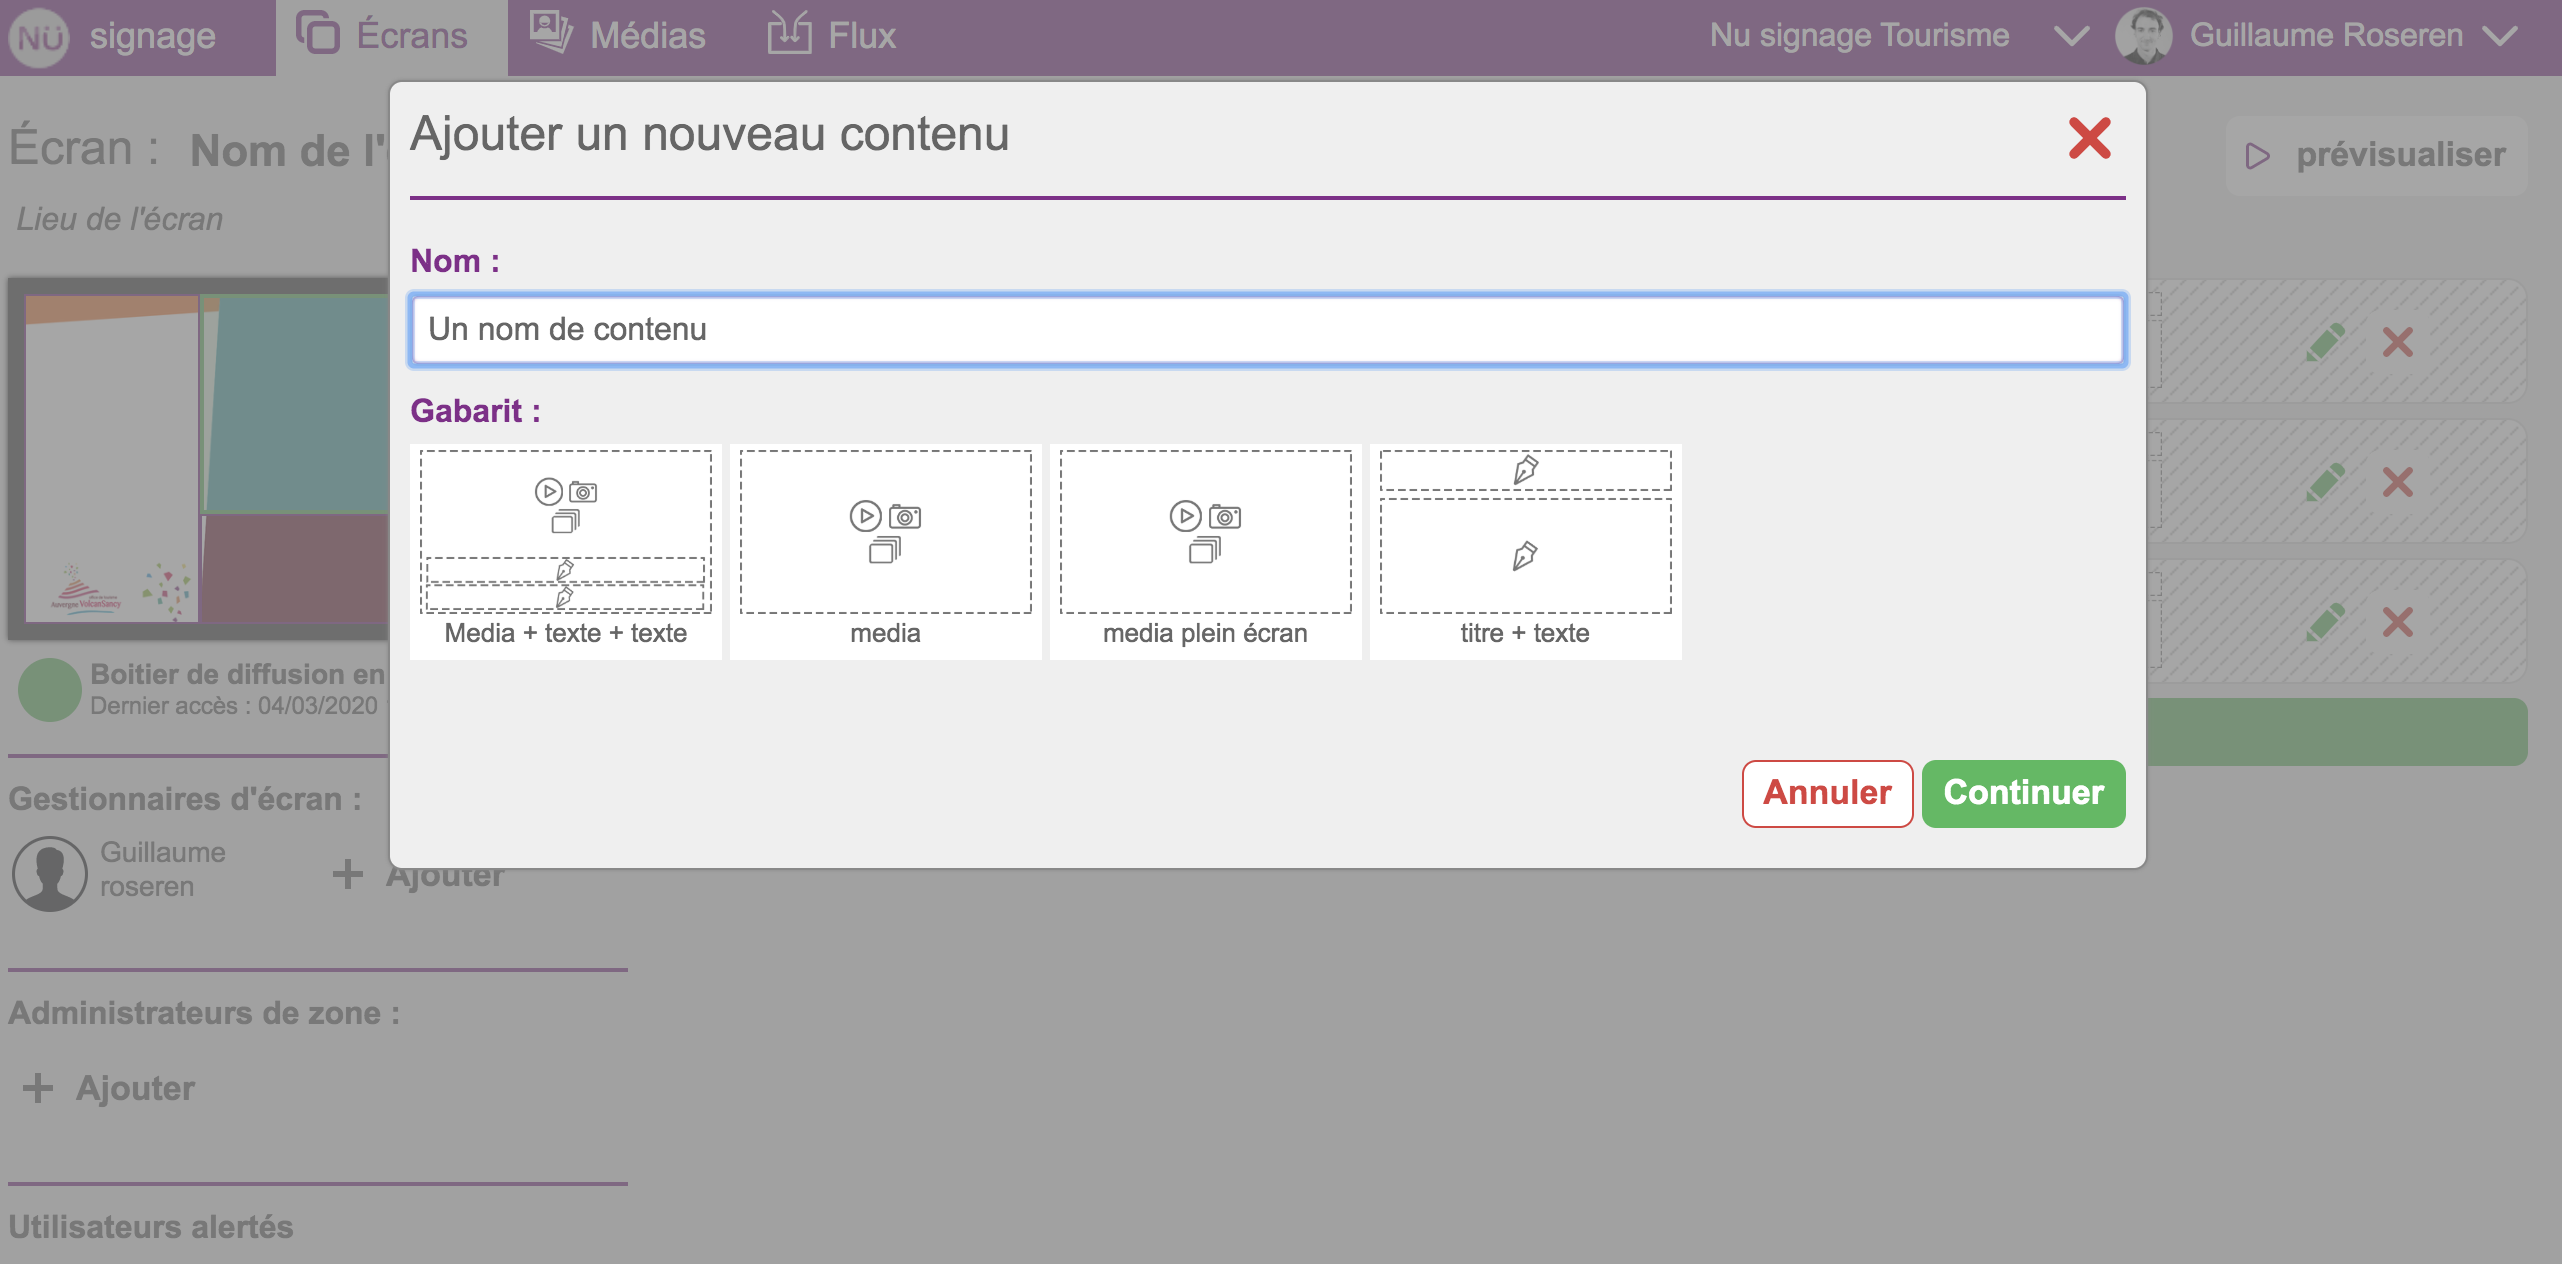Switch to the Flux tab

(x=861, y=36)
